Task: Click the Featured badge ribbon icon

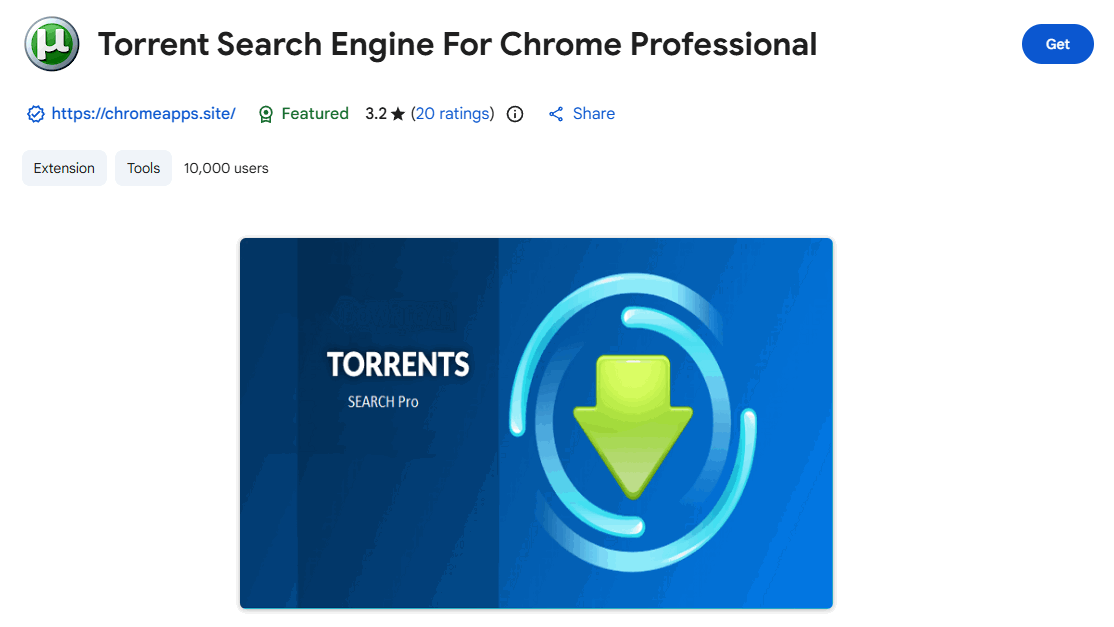Action: [266, 114]
